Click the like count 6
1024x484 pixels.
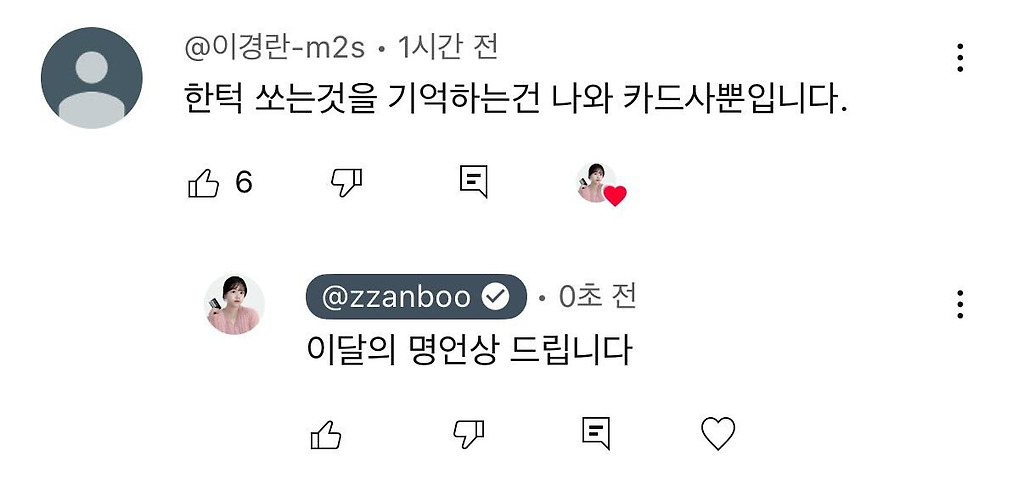pyautogui.click(x=244, y=182)
